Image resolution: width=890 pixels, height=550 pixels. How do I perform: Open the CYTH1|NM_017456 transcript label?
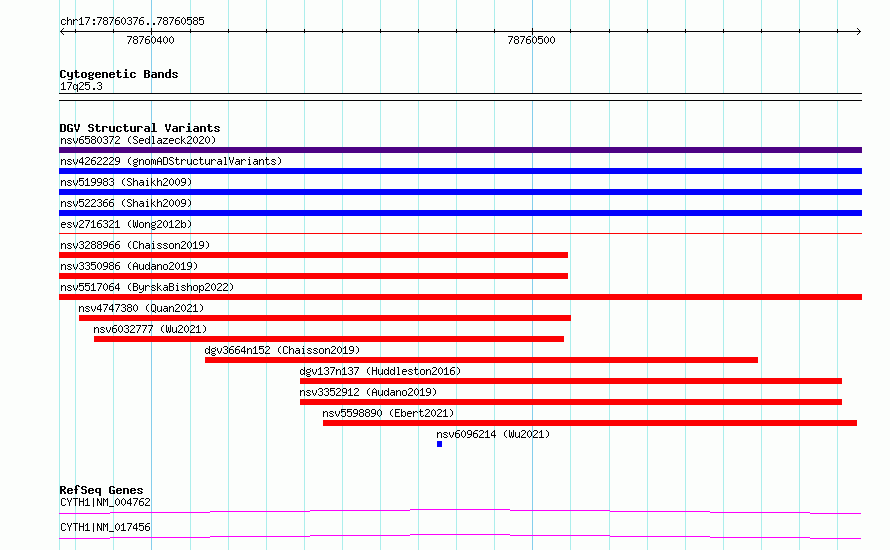point(106,527)
